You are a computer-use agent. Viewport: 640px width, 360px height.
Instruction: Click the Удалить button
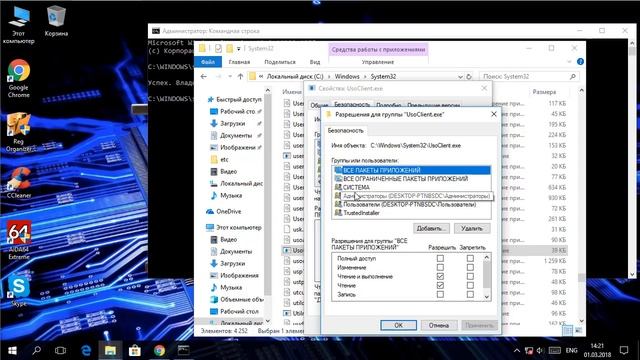tap(472, 229)
